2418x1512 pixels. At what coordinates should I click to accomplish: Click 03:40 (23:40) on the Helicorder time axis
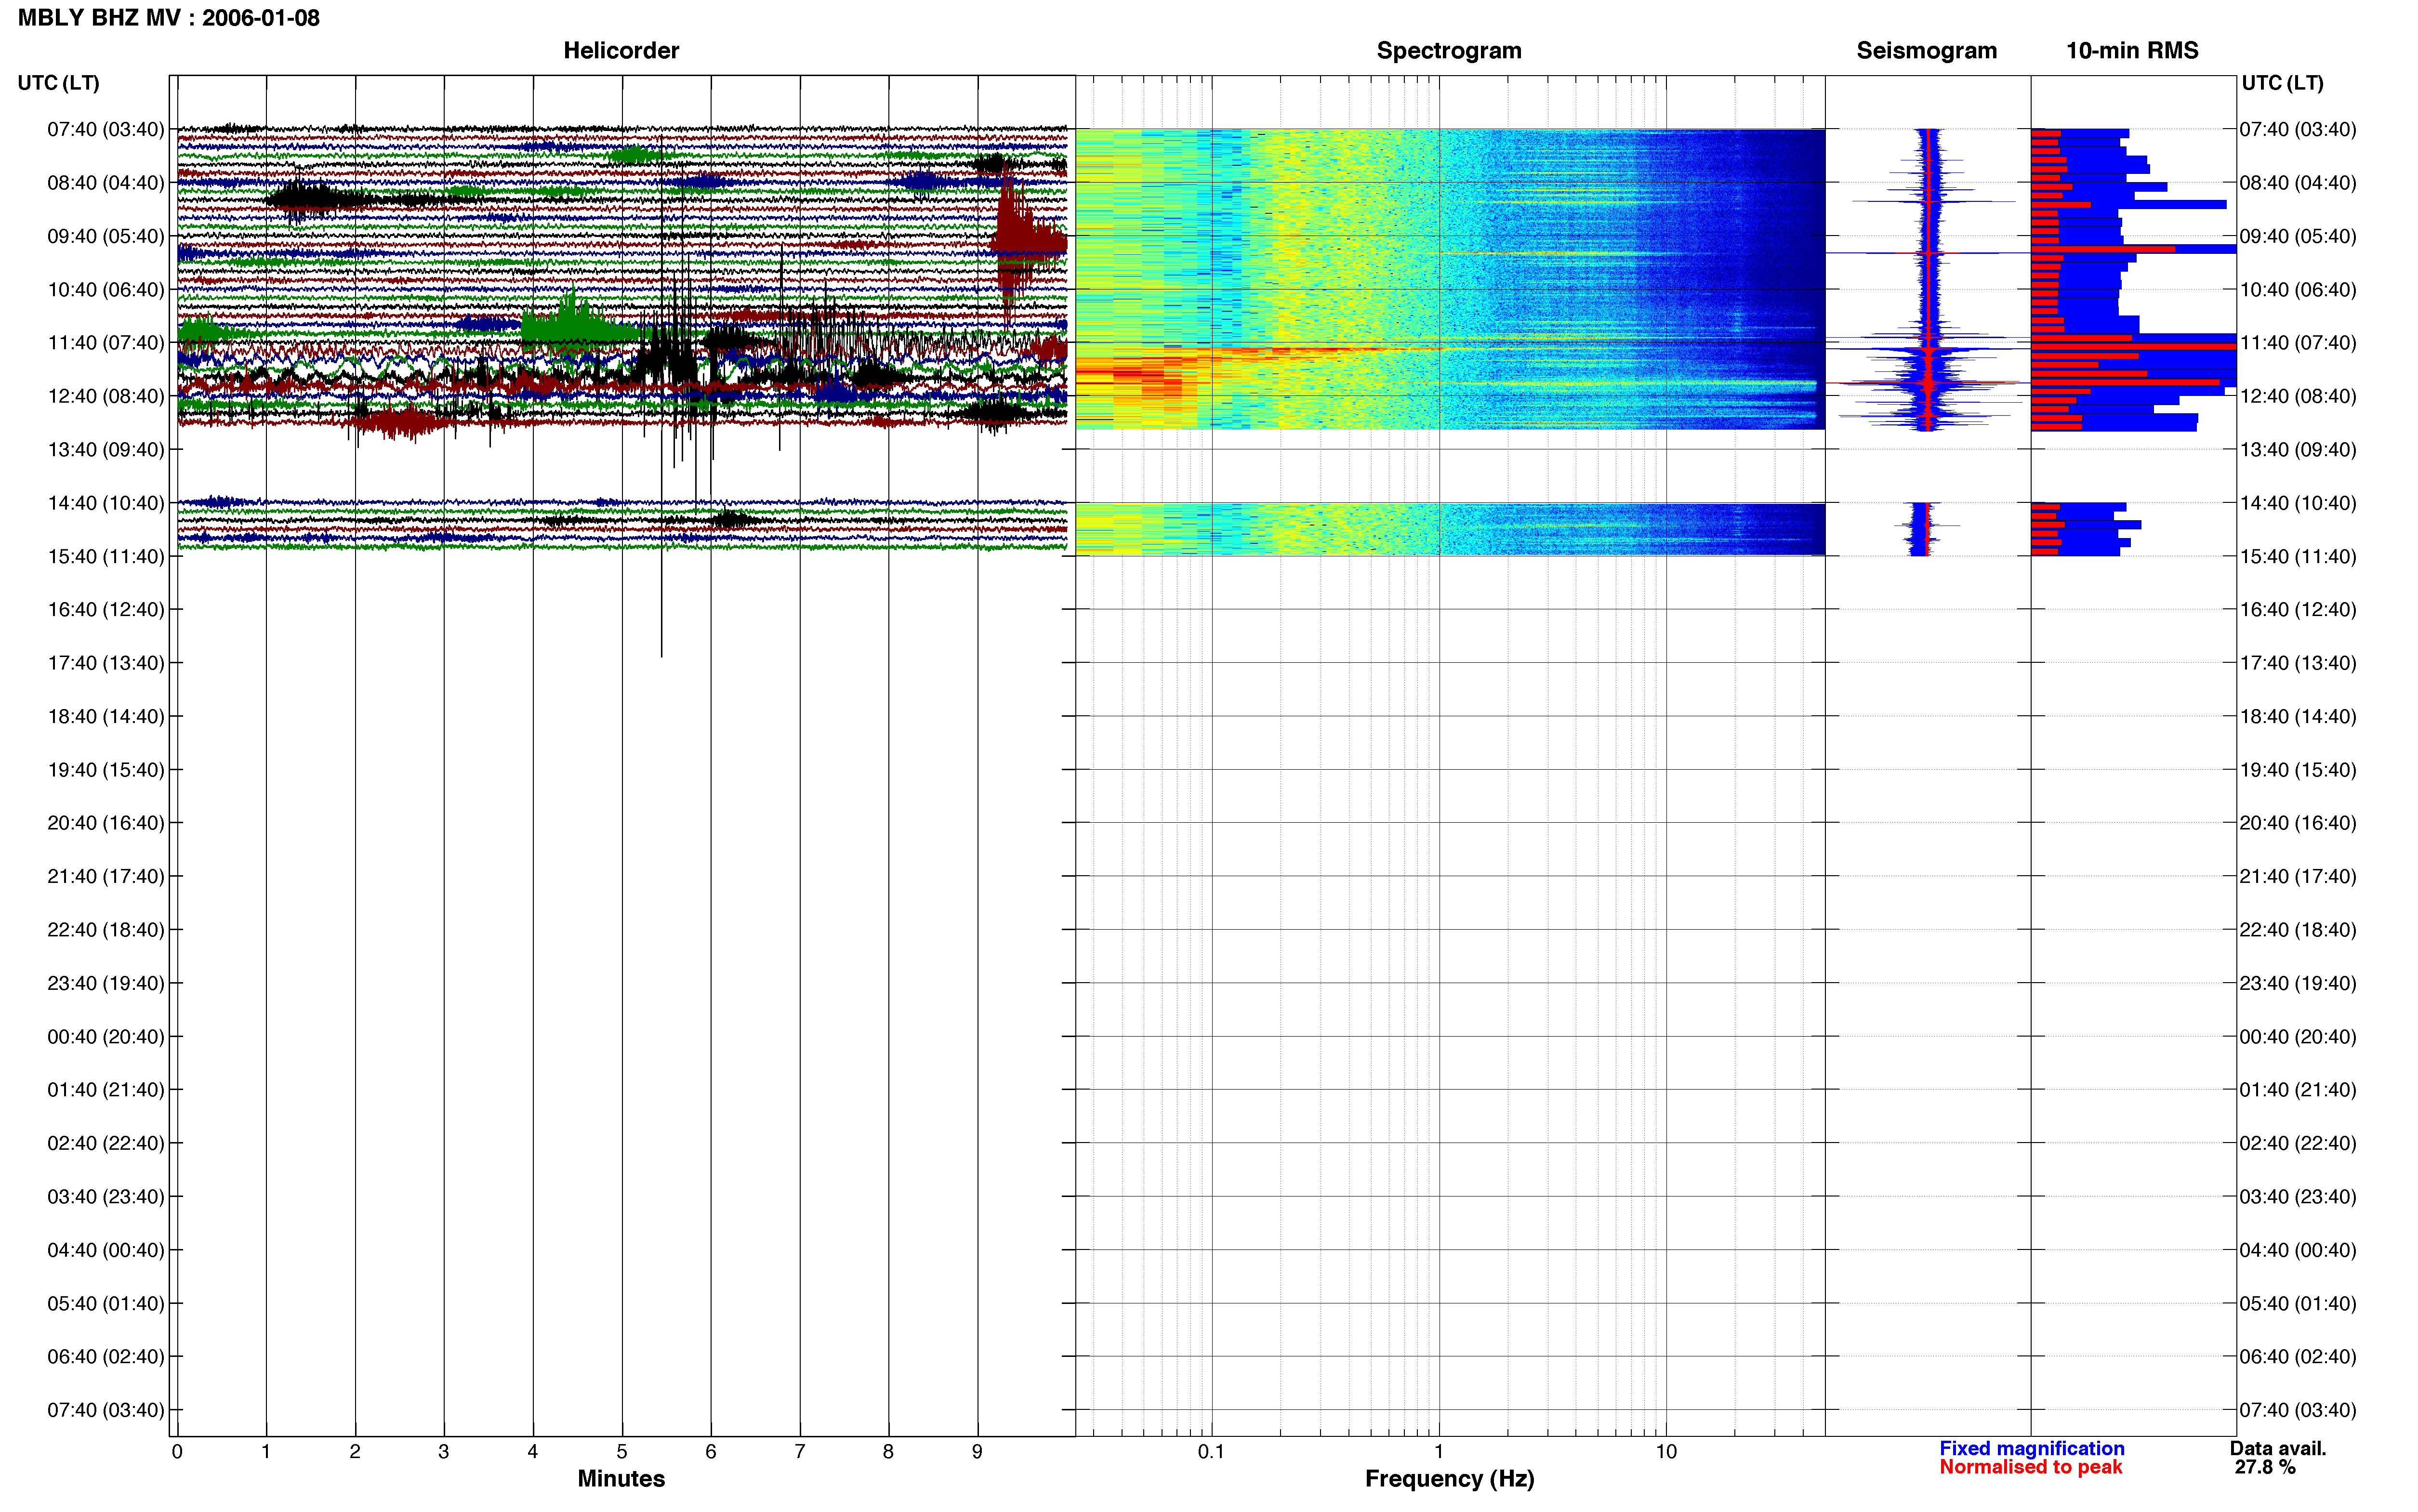[x=106, y=1197]
